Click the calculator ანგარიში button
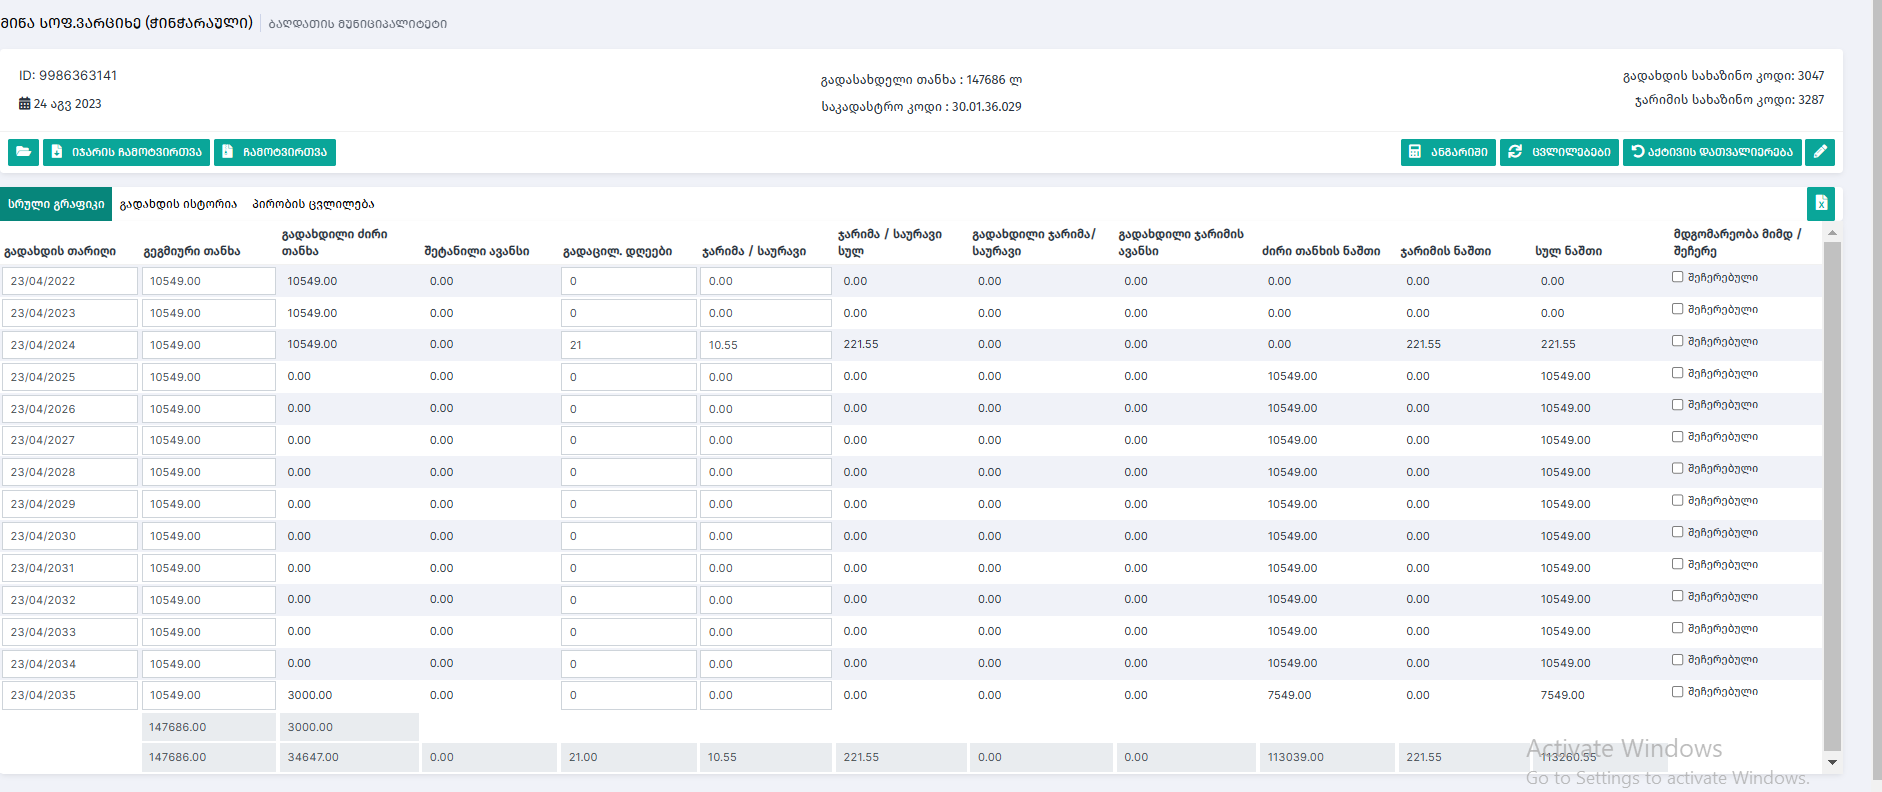The image size is (1882, 792). click(x=1447, y=152)
